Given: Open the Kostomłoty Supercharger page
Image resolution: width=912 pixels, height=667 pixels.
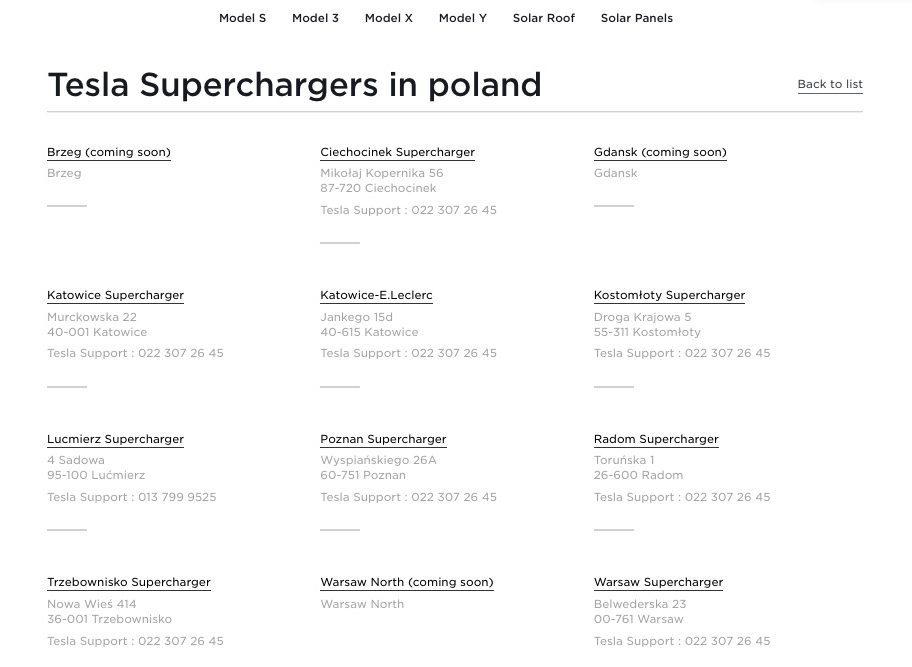Looking at the screenshot, I should pos(669,295).
